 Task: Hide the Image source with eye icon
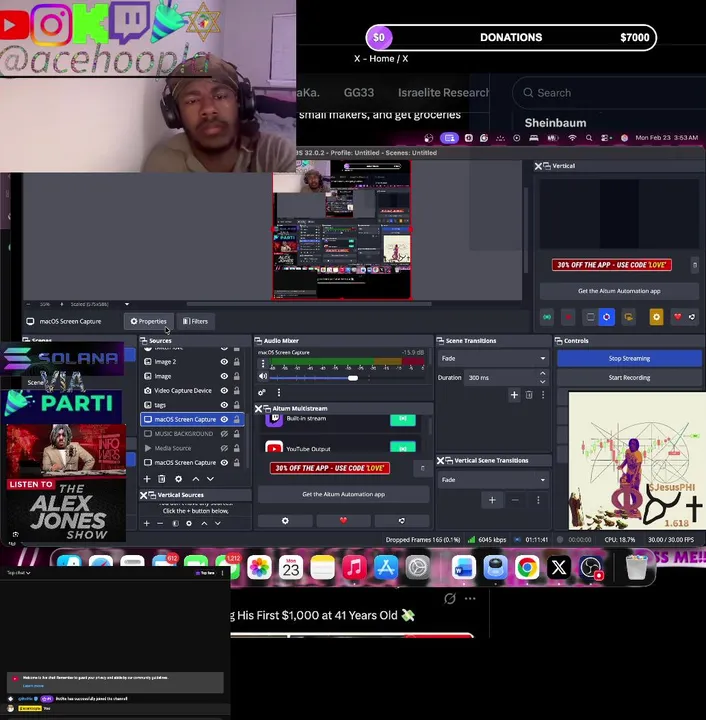tap(224, 376)
